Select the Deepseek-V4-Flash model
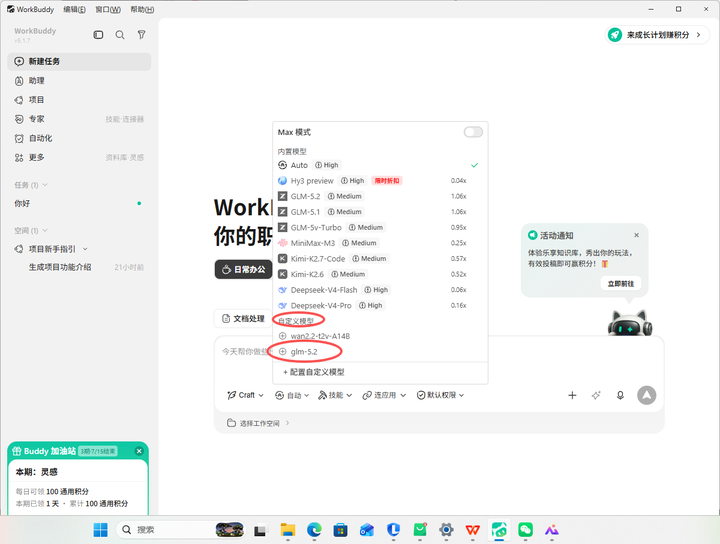This screenshot has width=720, height=544. 380,290
